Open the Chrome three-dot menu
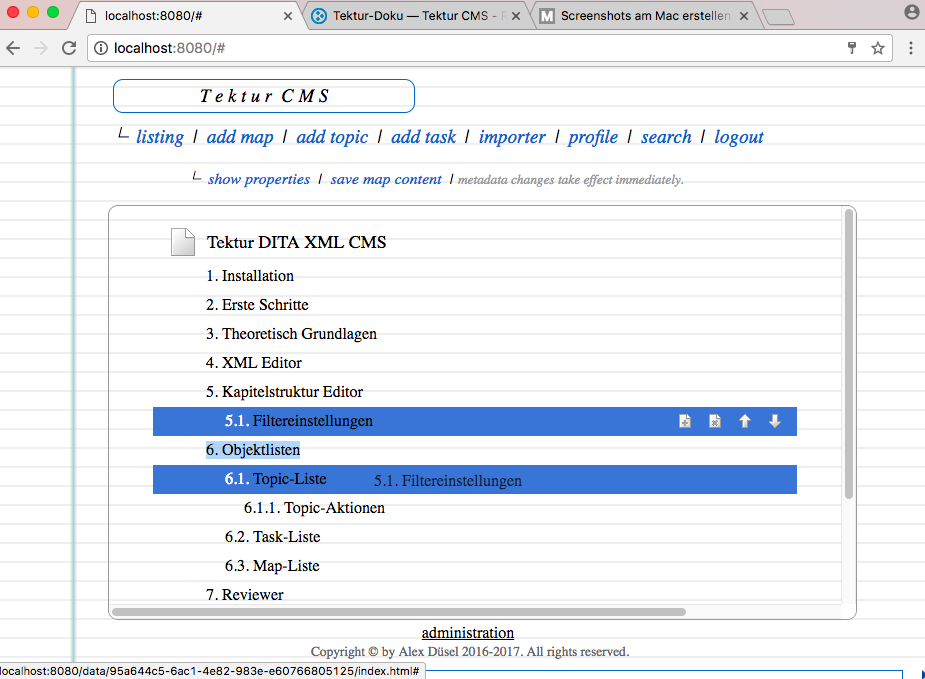The height and width of the screenshot is (679, 925). pos(911,48)
